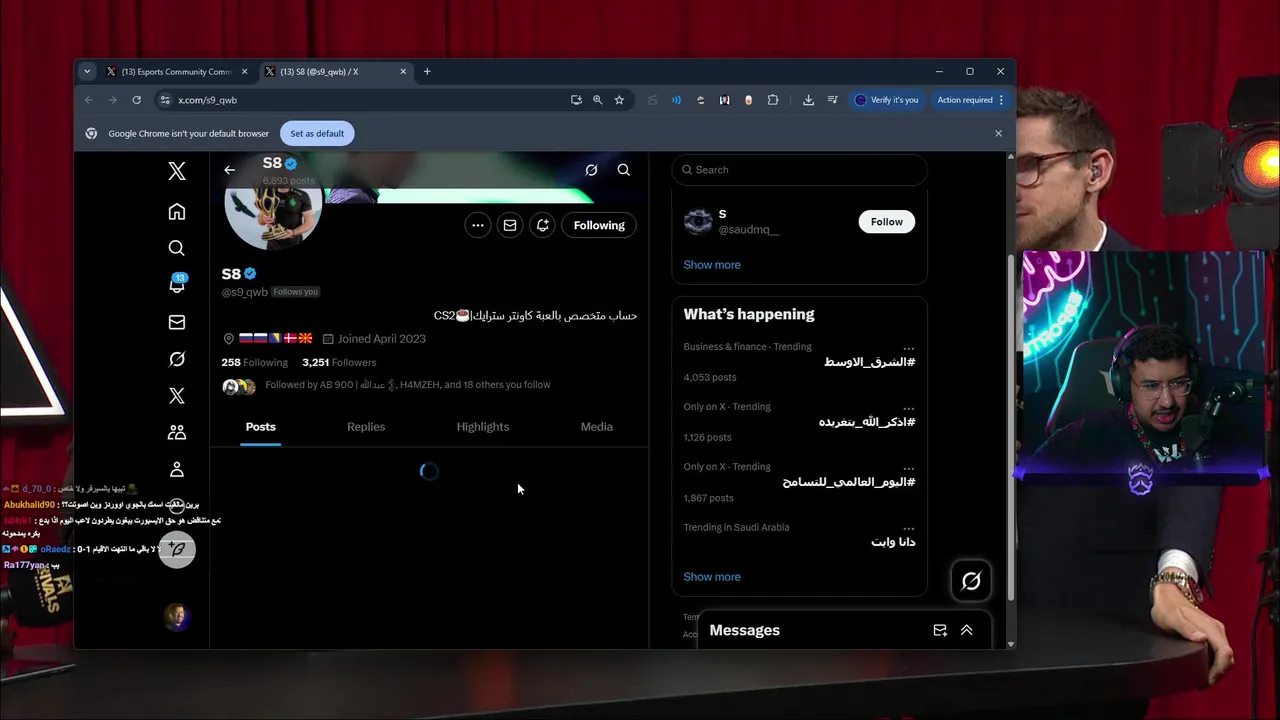Open trend #الشرق_الاوسط
The width and height of the screenshot is (1280, 720).
(869, 362)
